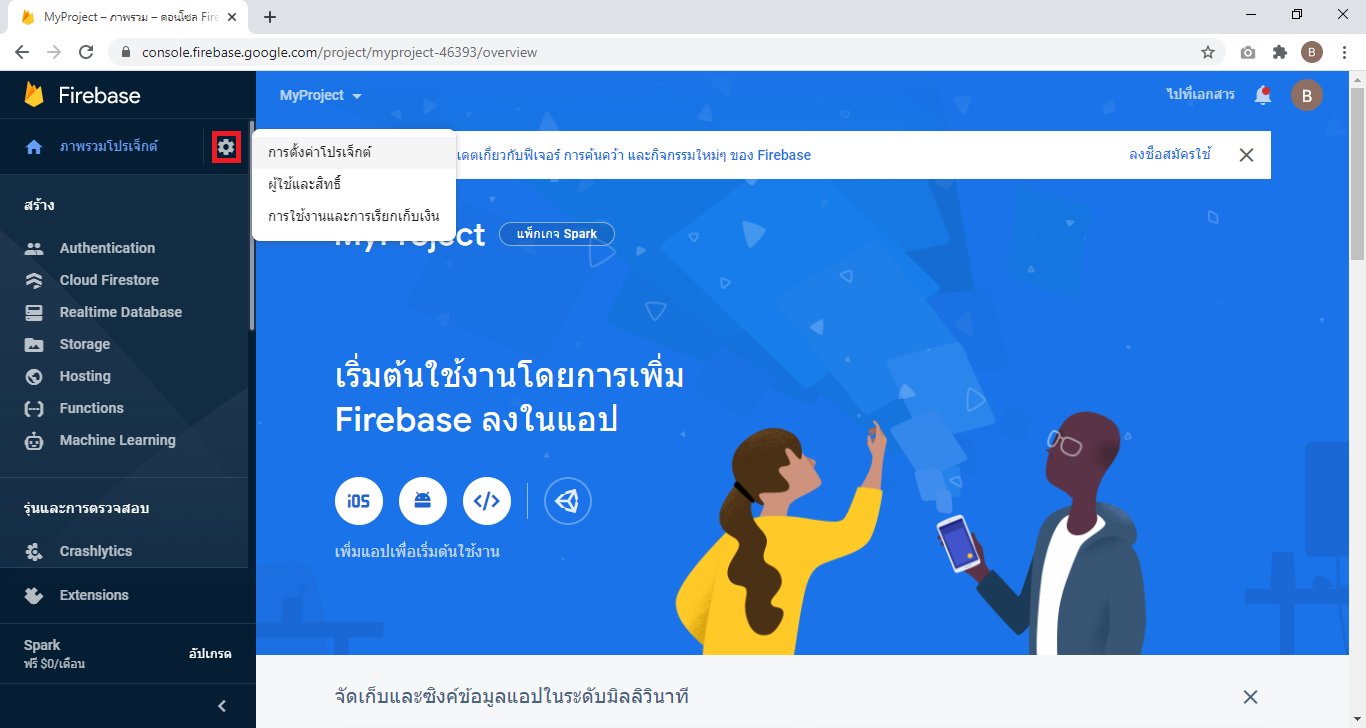
Task: Click the browser address bar URL
Action: (x=340, y=52)
